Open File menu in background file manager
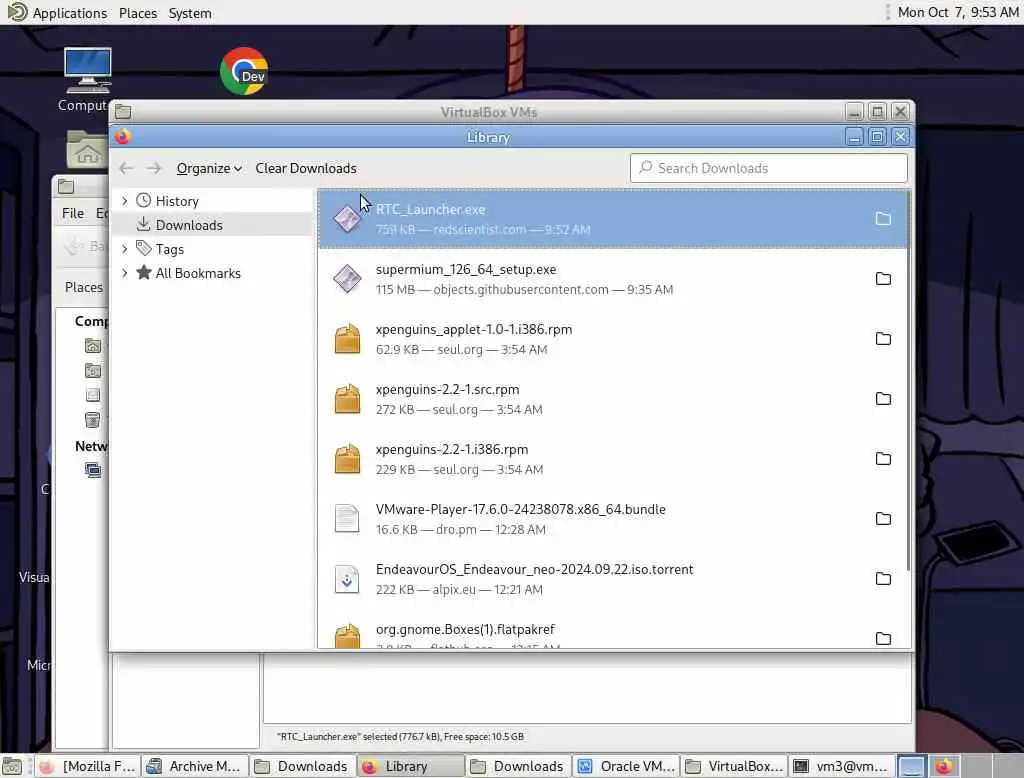1024x778 pixels. point(72,214)
